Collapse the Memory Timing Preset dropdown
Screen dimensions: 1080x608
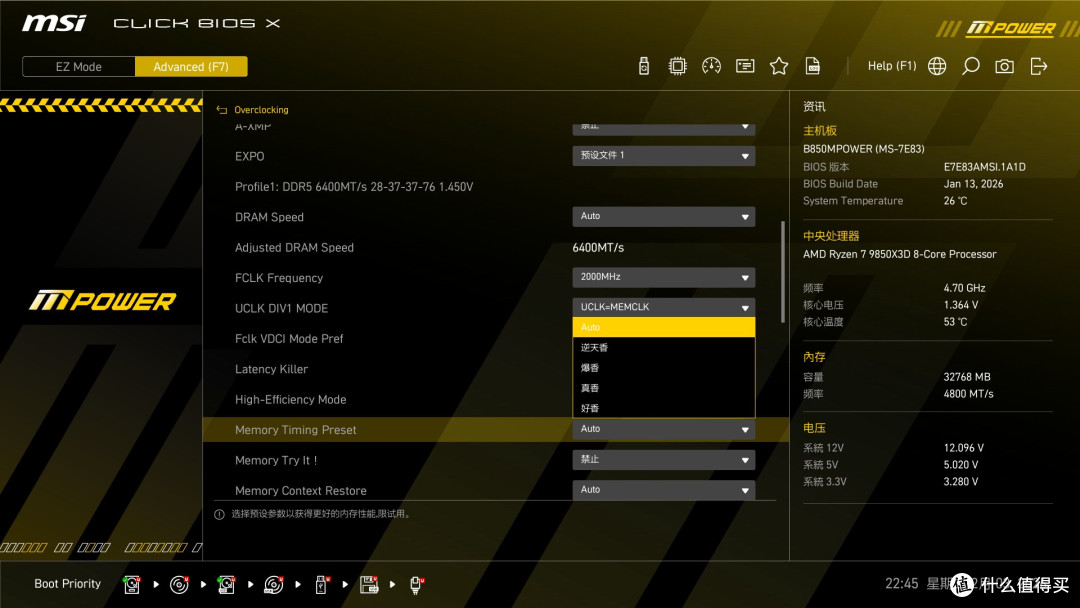coord(663,429)
